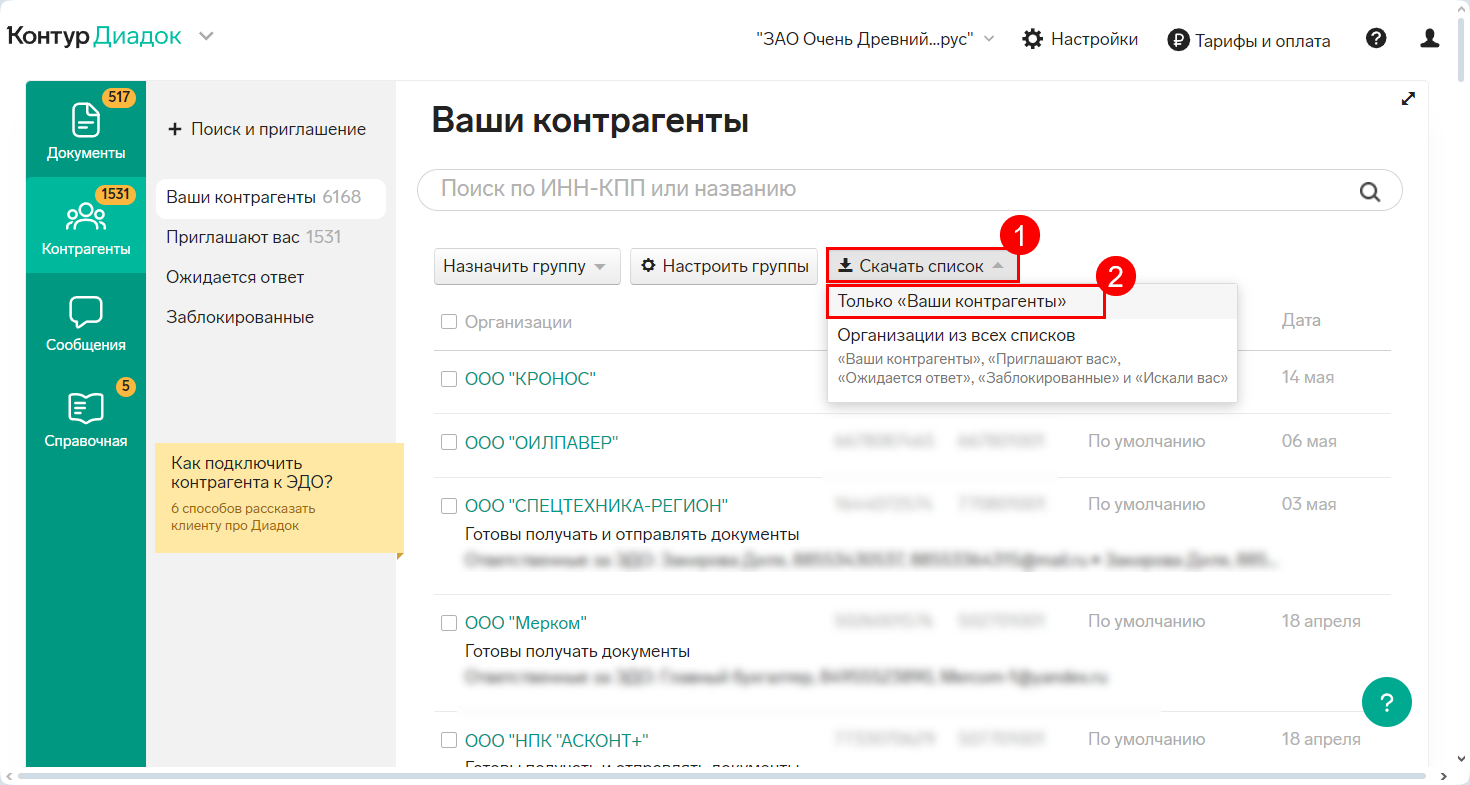Click date 03 мая in СПЕЦТЕХНИКА-РЕГИОН row

(1309, 504)
